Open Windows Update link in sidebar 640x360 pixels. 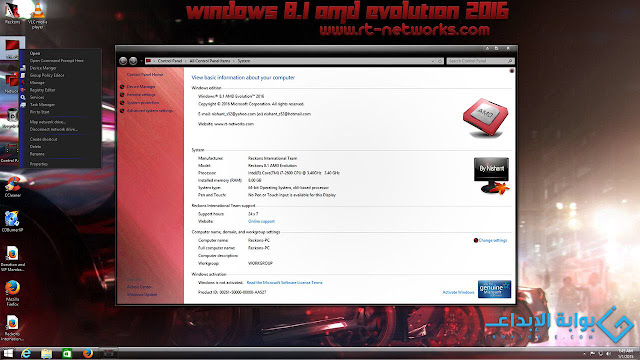pos(142,294)
